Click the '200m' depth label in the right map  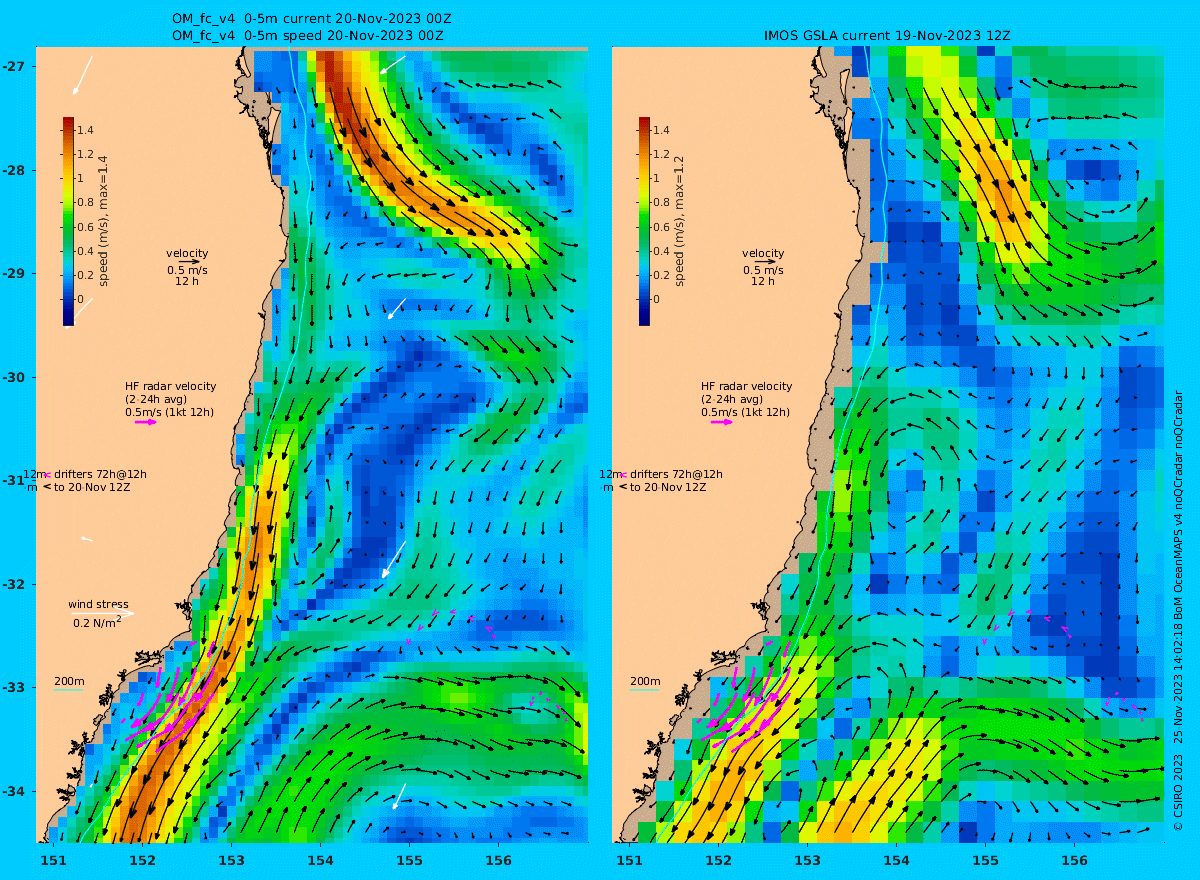[645, 681]
